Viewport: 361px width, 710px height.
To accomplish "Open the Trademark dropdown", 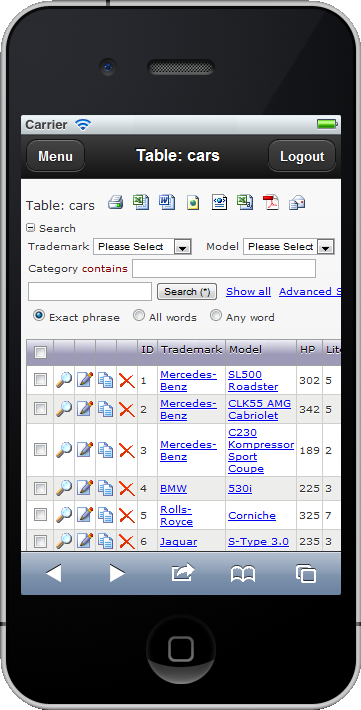I will tap(142, 247).
